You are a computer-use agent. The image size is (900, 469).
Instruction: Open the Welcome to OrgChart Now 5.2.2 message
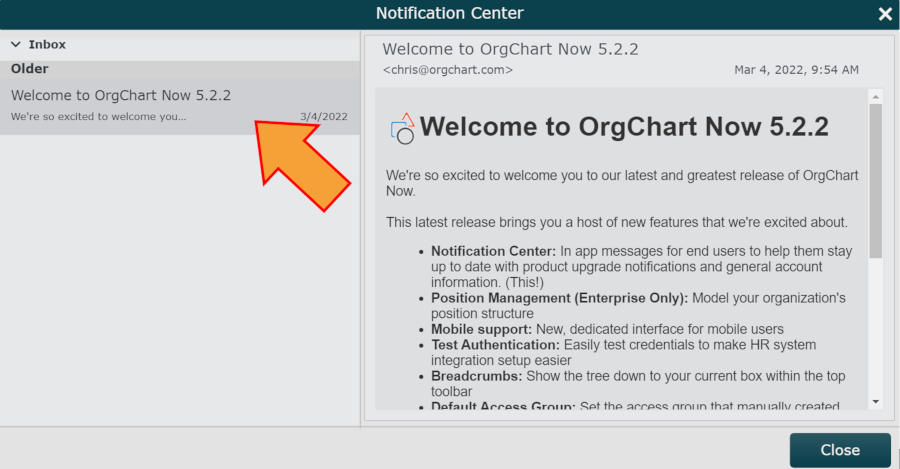click(x=180, y=106)
